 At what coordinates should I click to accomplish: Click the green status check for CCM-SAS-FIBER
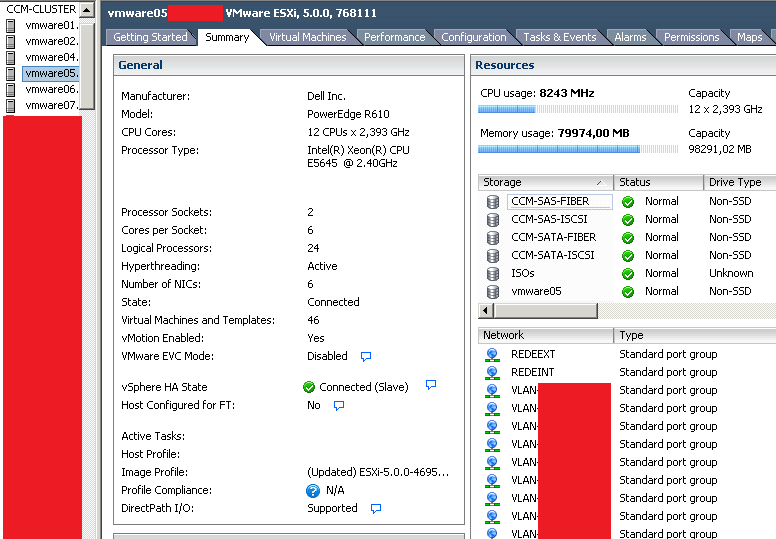628,202
